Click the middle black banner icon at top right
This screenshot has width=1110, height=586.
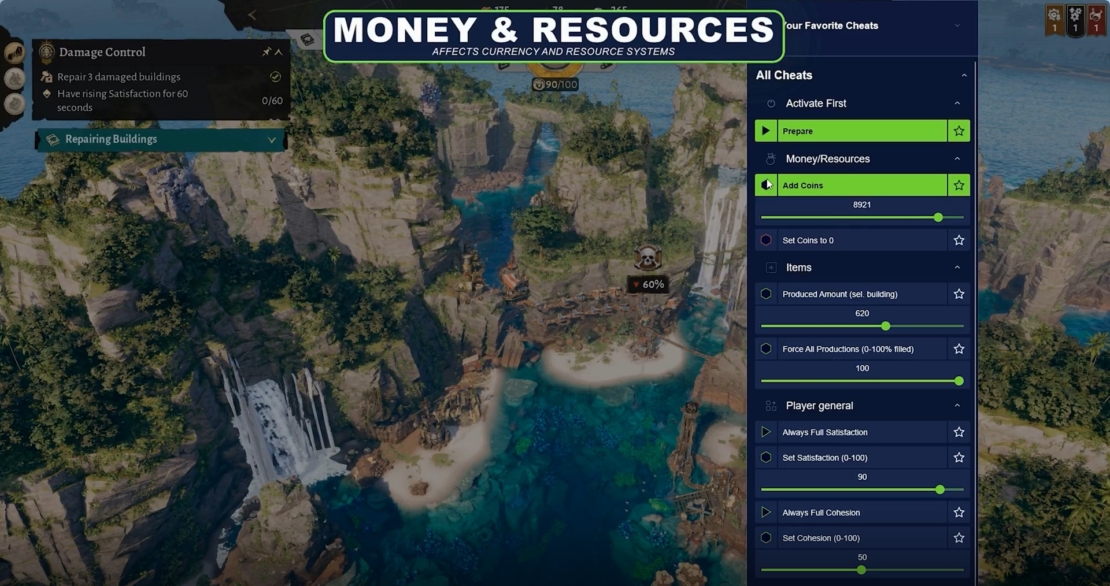pos(1075,20)
